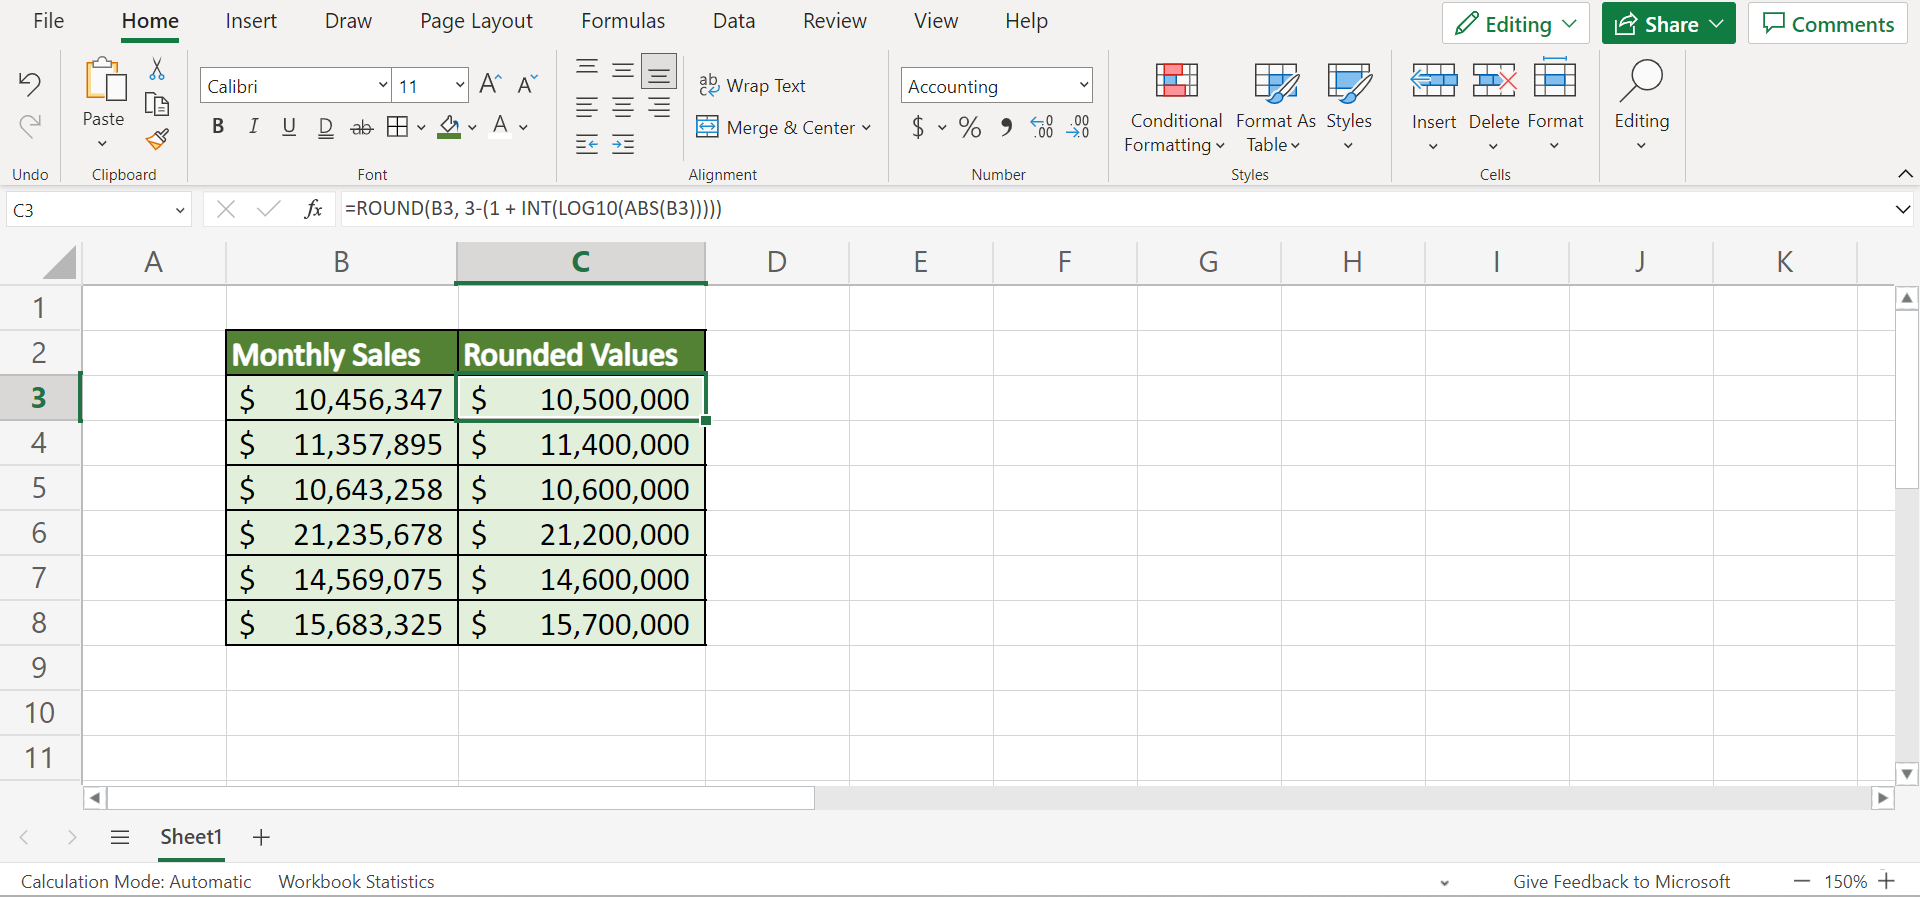Image resolution: width=1920 pixels, height=897 pixels.
Task: Open the Calibri font name dropdown
Action: click(382, 86)
